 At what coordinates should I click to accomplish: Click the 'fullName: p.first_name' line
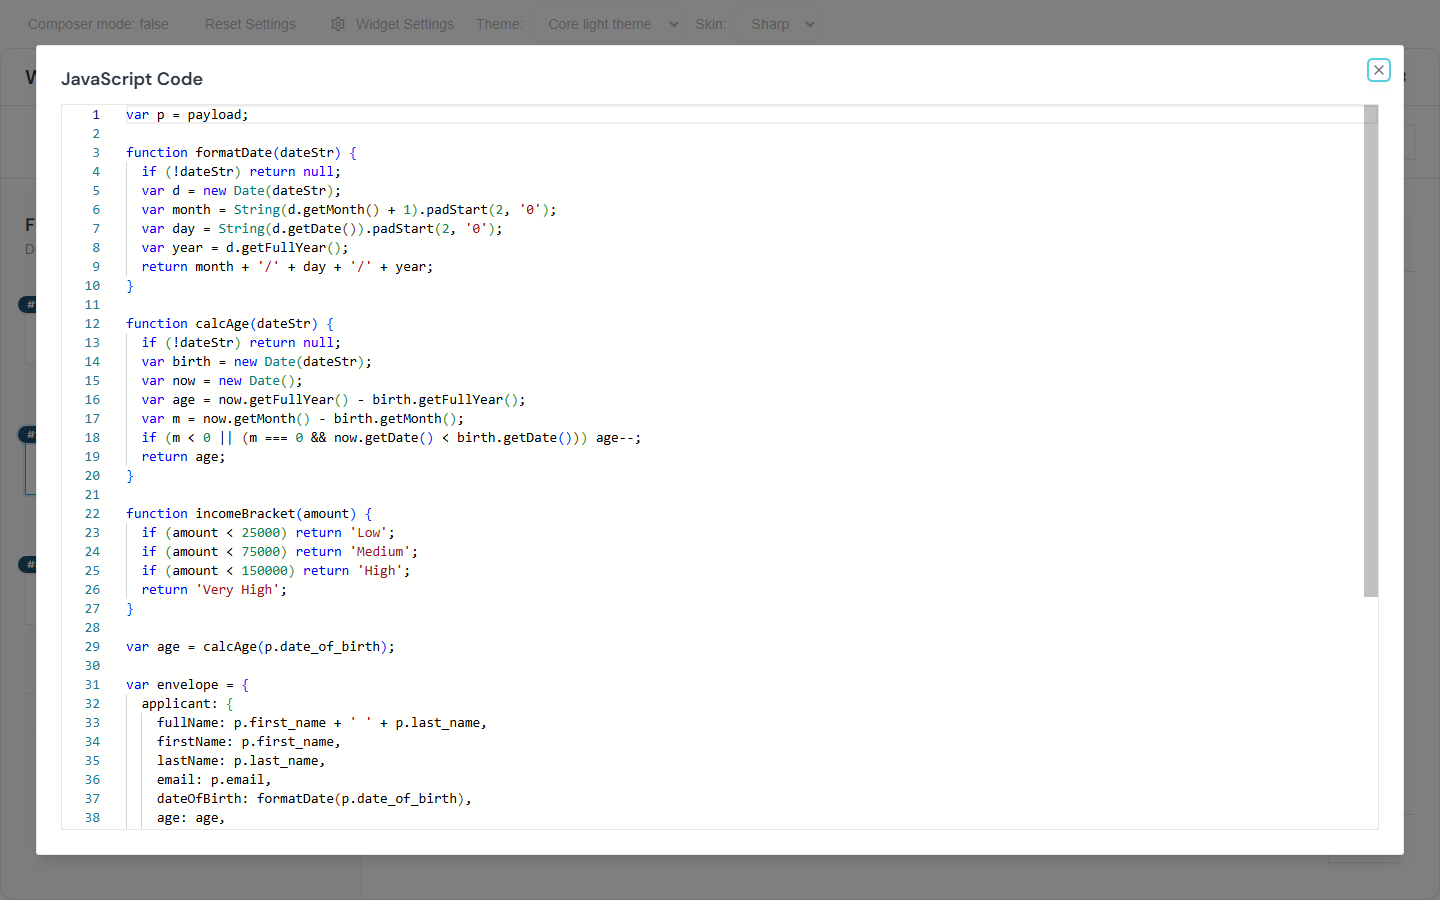coord(322,723)
